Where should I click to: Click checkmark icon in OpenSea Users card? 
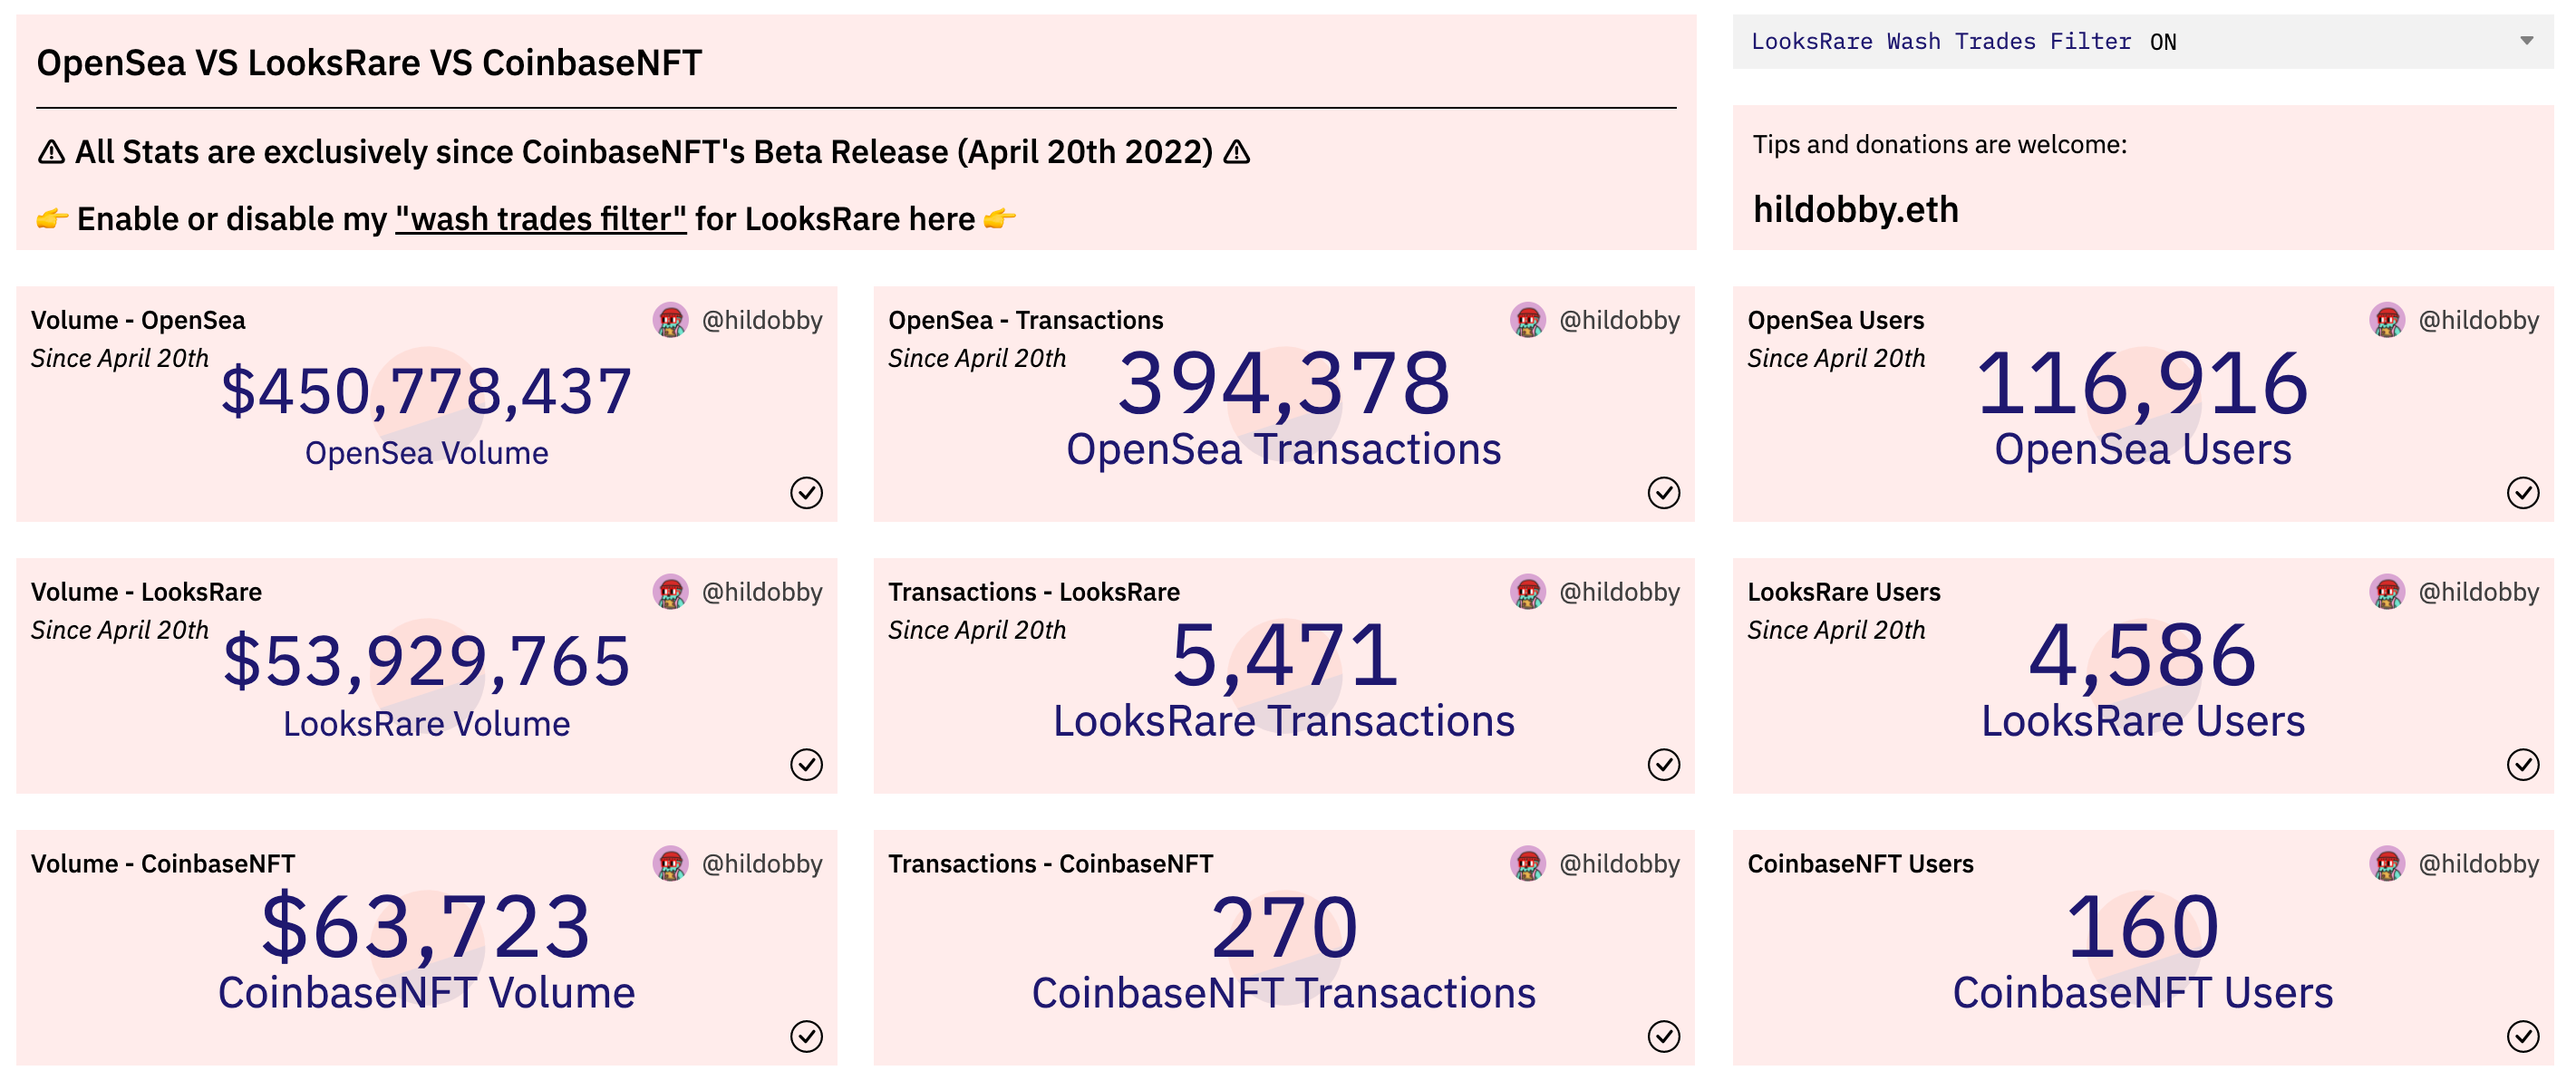[x=2523, y=493]
